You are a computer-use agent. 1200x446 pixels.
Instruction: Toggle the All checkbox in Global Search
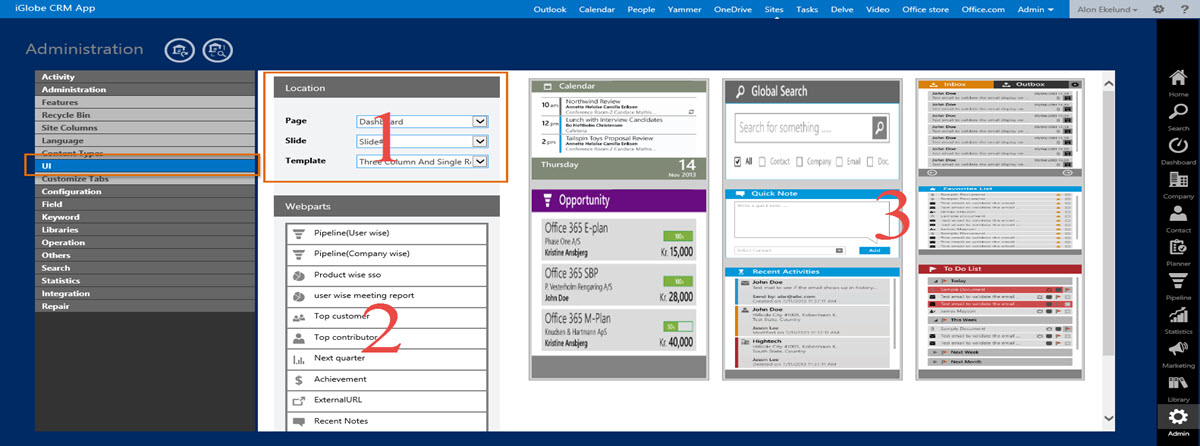click(x=738, y=161)
